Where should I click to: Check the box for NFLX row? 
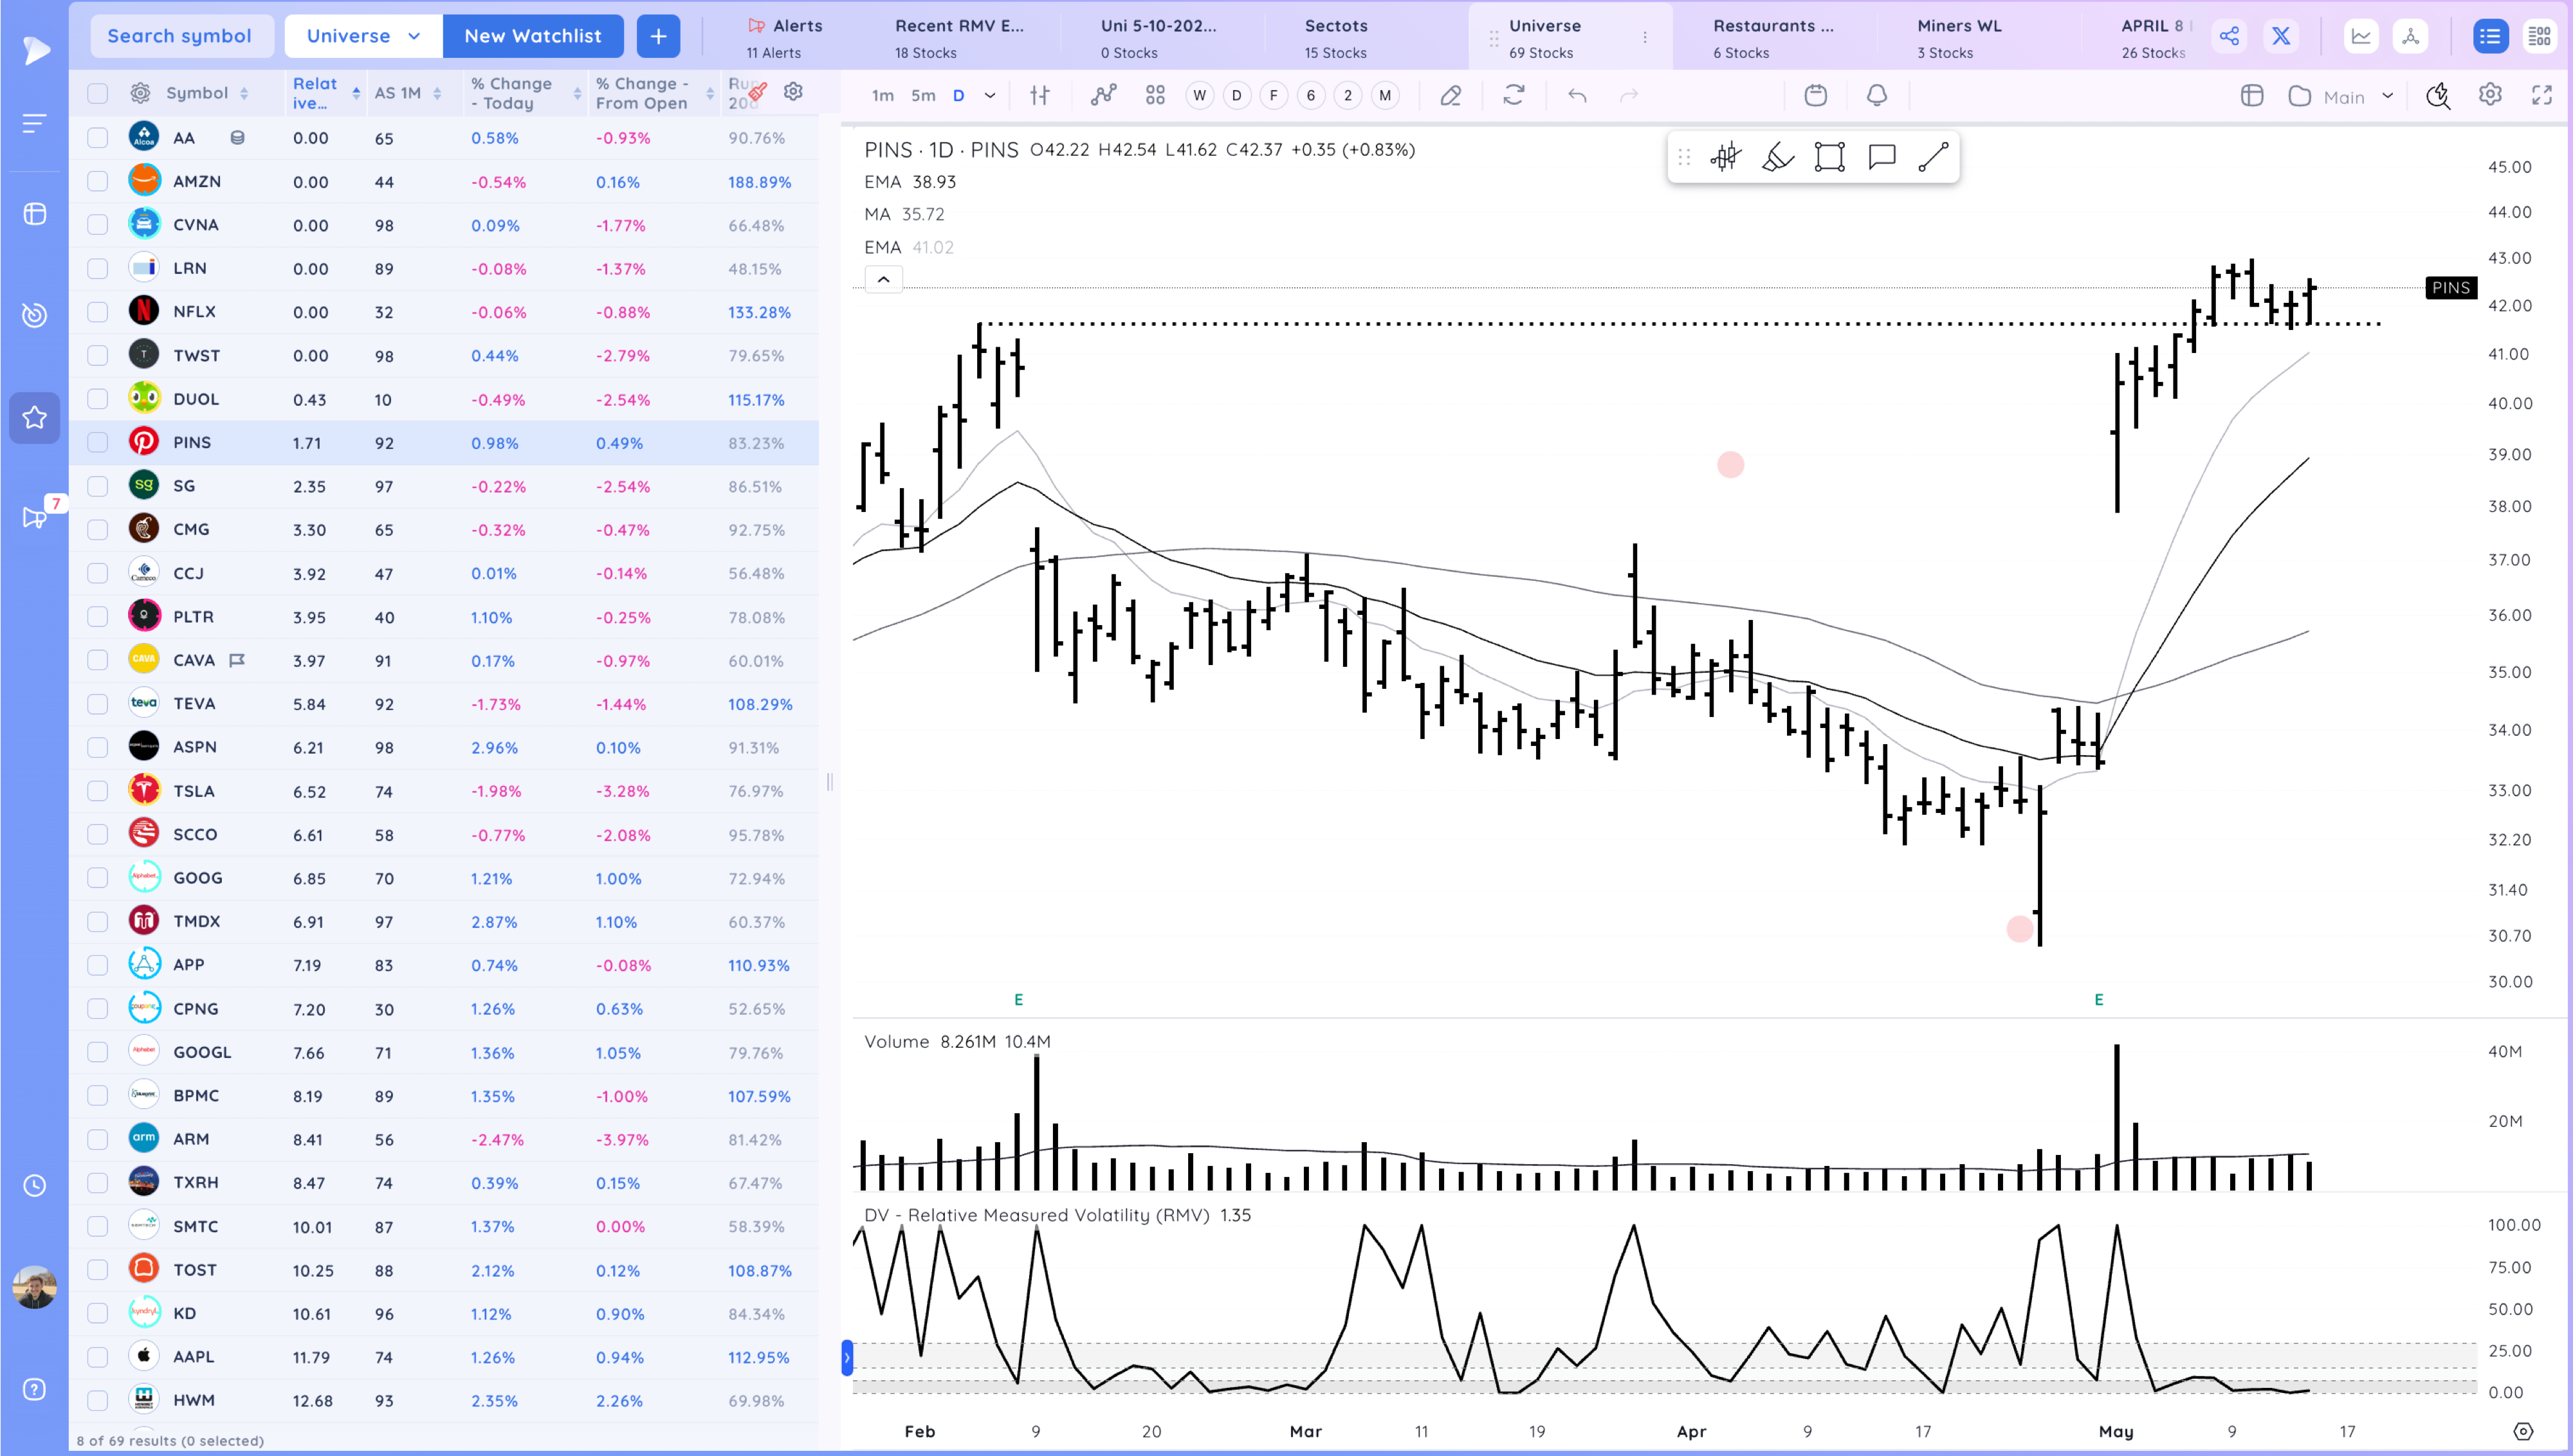point(97,312)
